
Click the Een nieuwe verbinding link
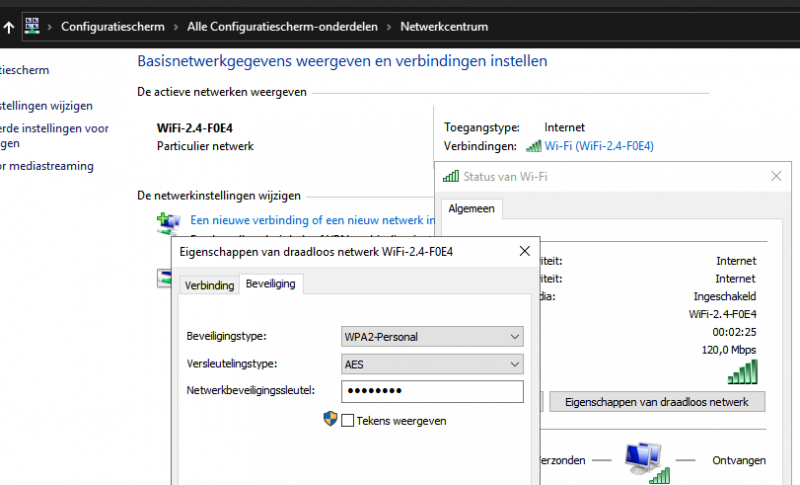(x=312, y=220)
